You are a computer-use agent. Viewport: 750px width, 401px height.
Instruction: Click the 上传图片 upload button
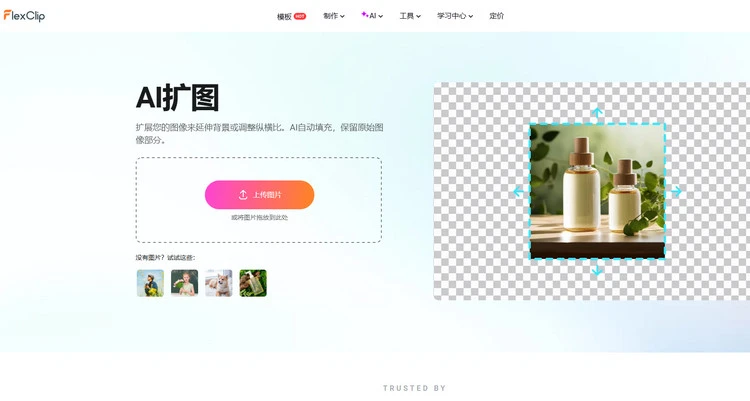(x=259, y=195)
